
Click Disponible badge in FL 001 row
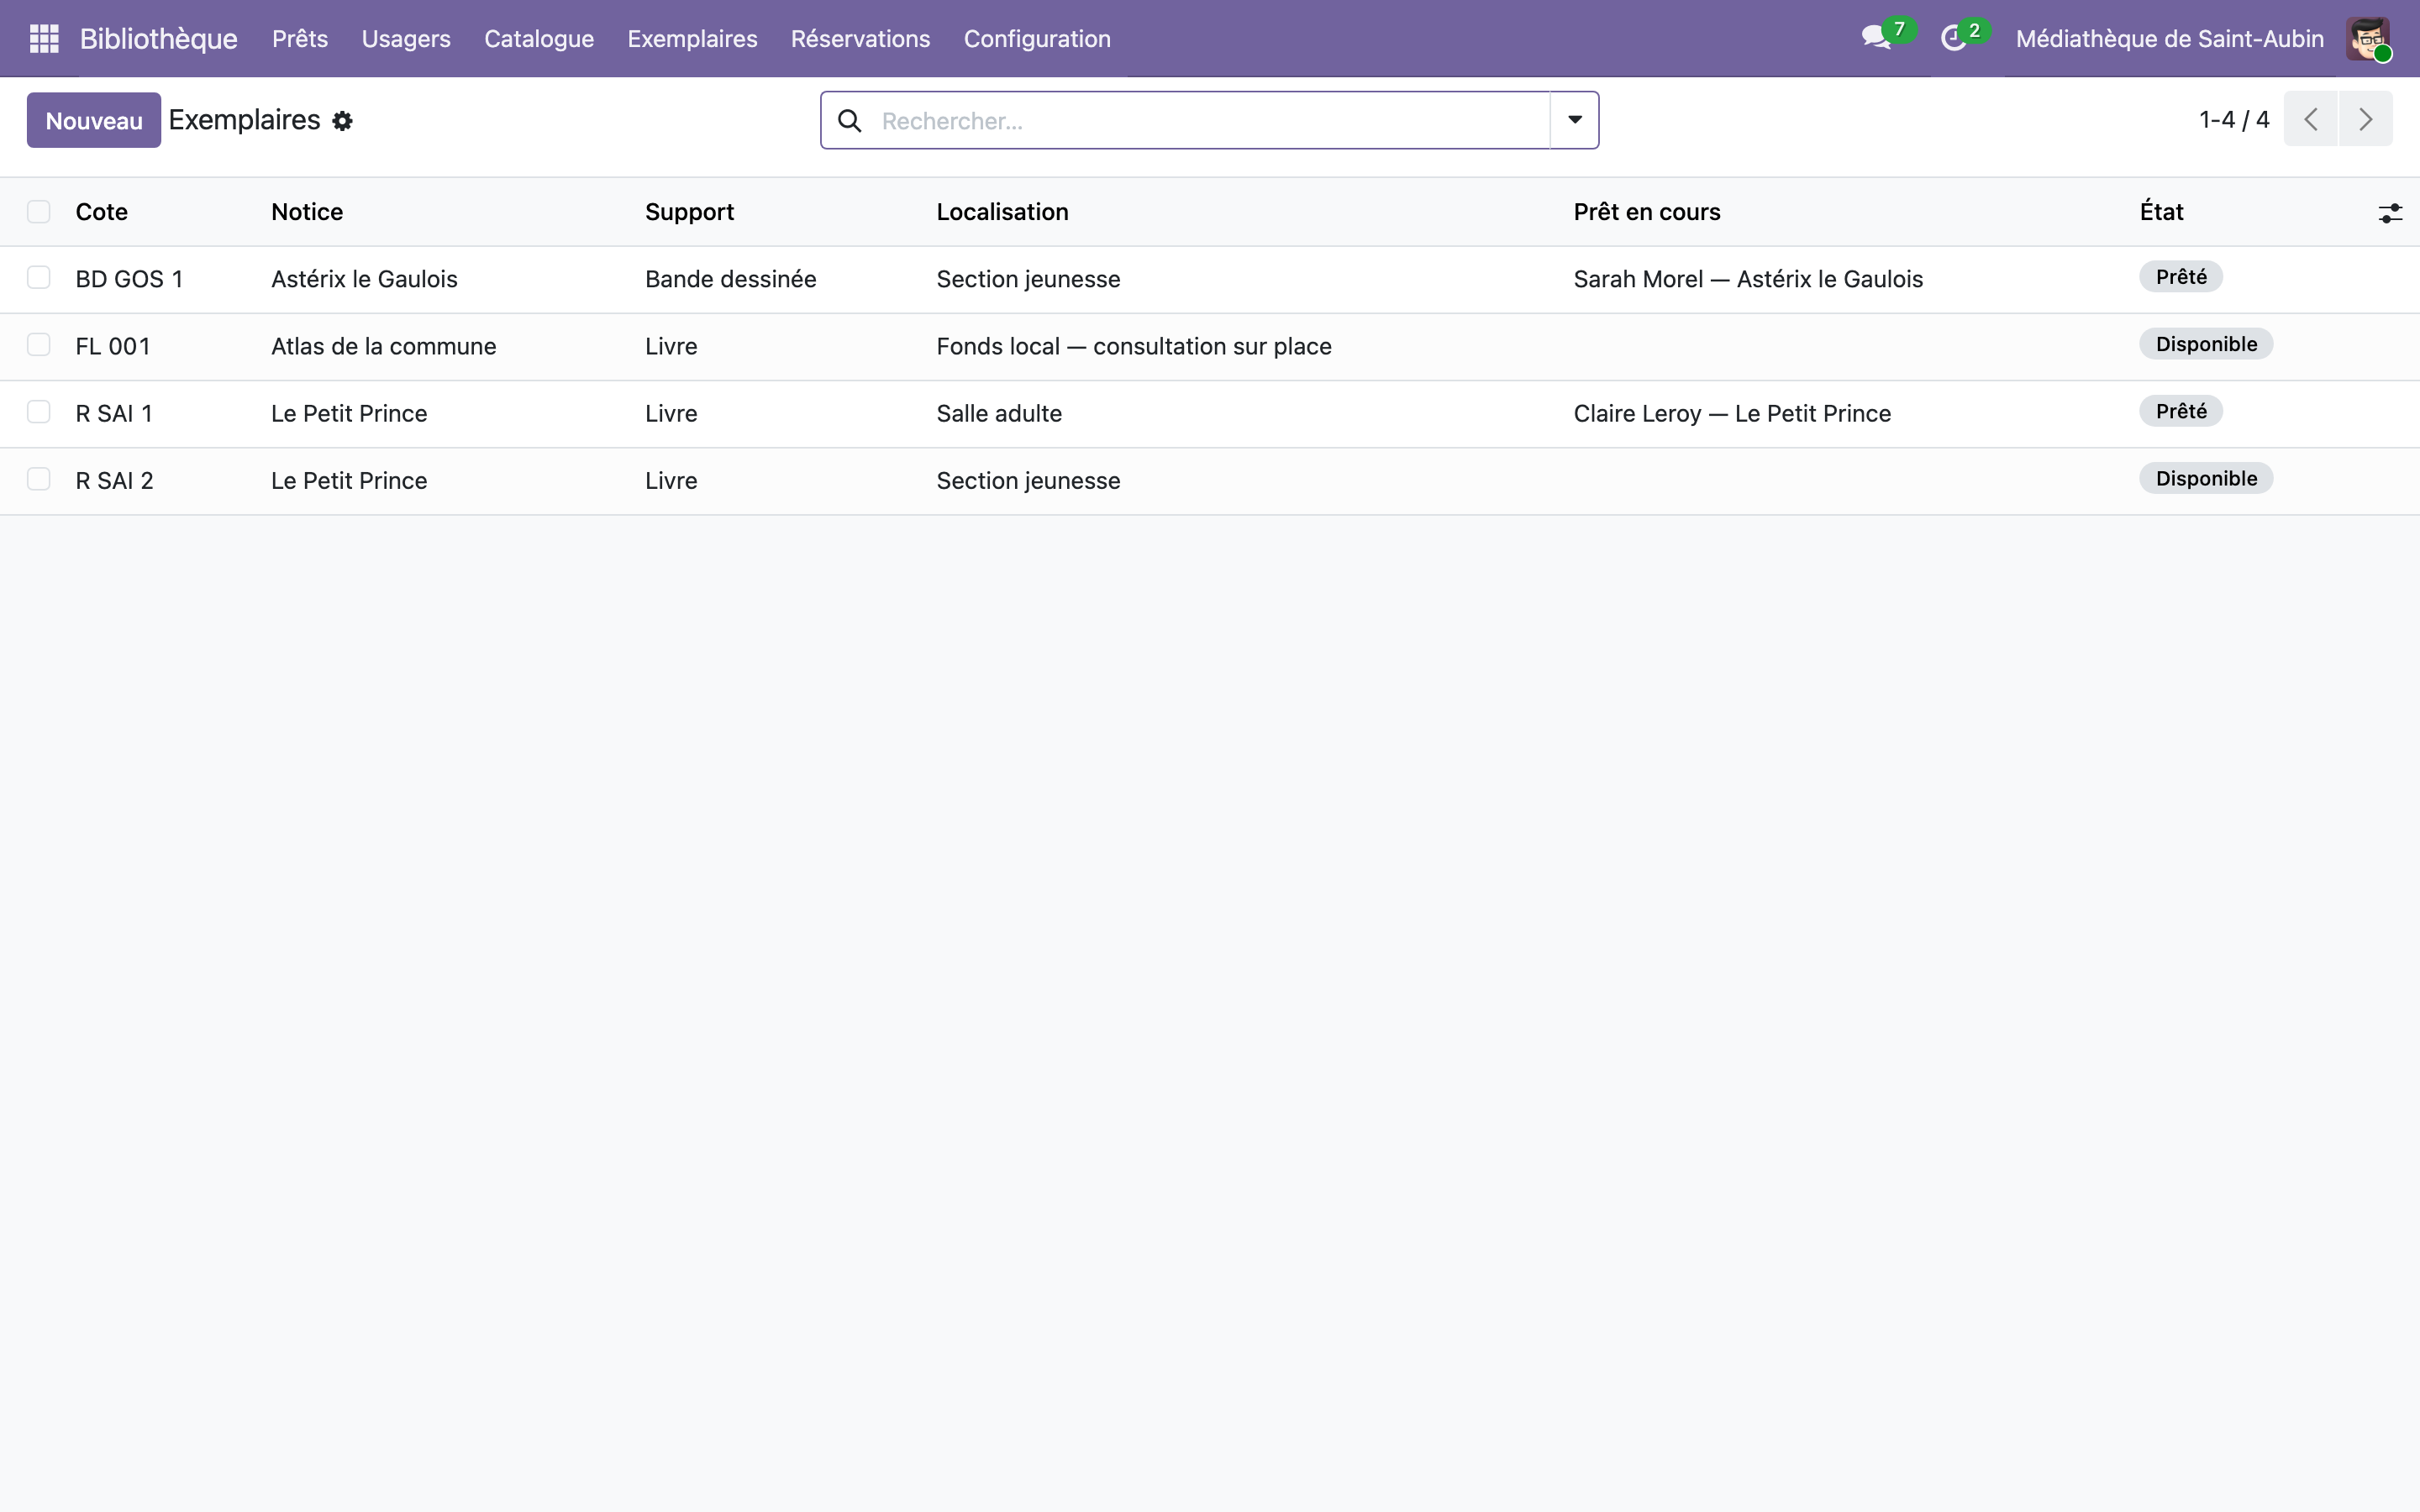[x=2206, y=344]
